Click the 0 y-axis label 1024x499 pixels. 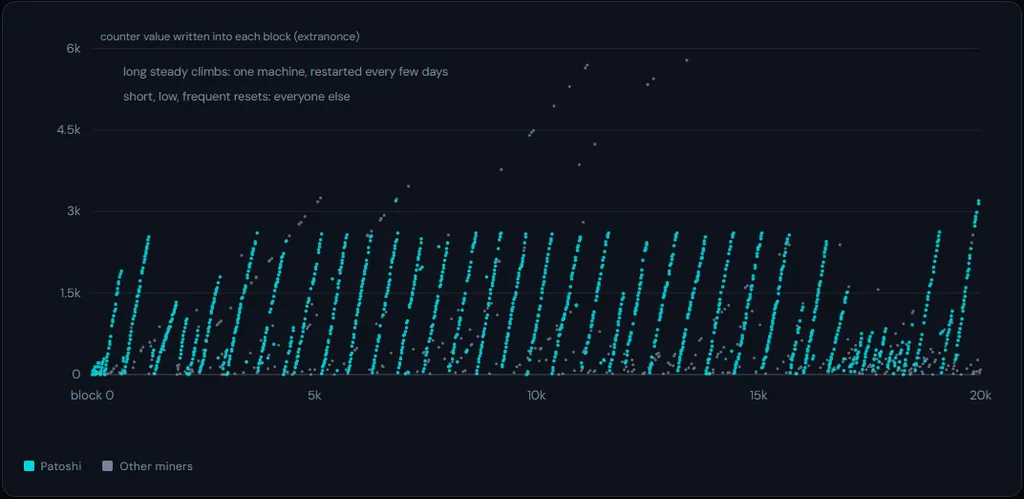(76, 374)
